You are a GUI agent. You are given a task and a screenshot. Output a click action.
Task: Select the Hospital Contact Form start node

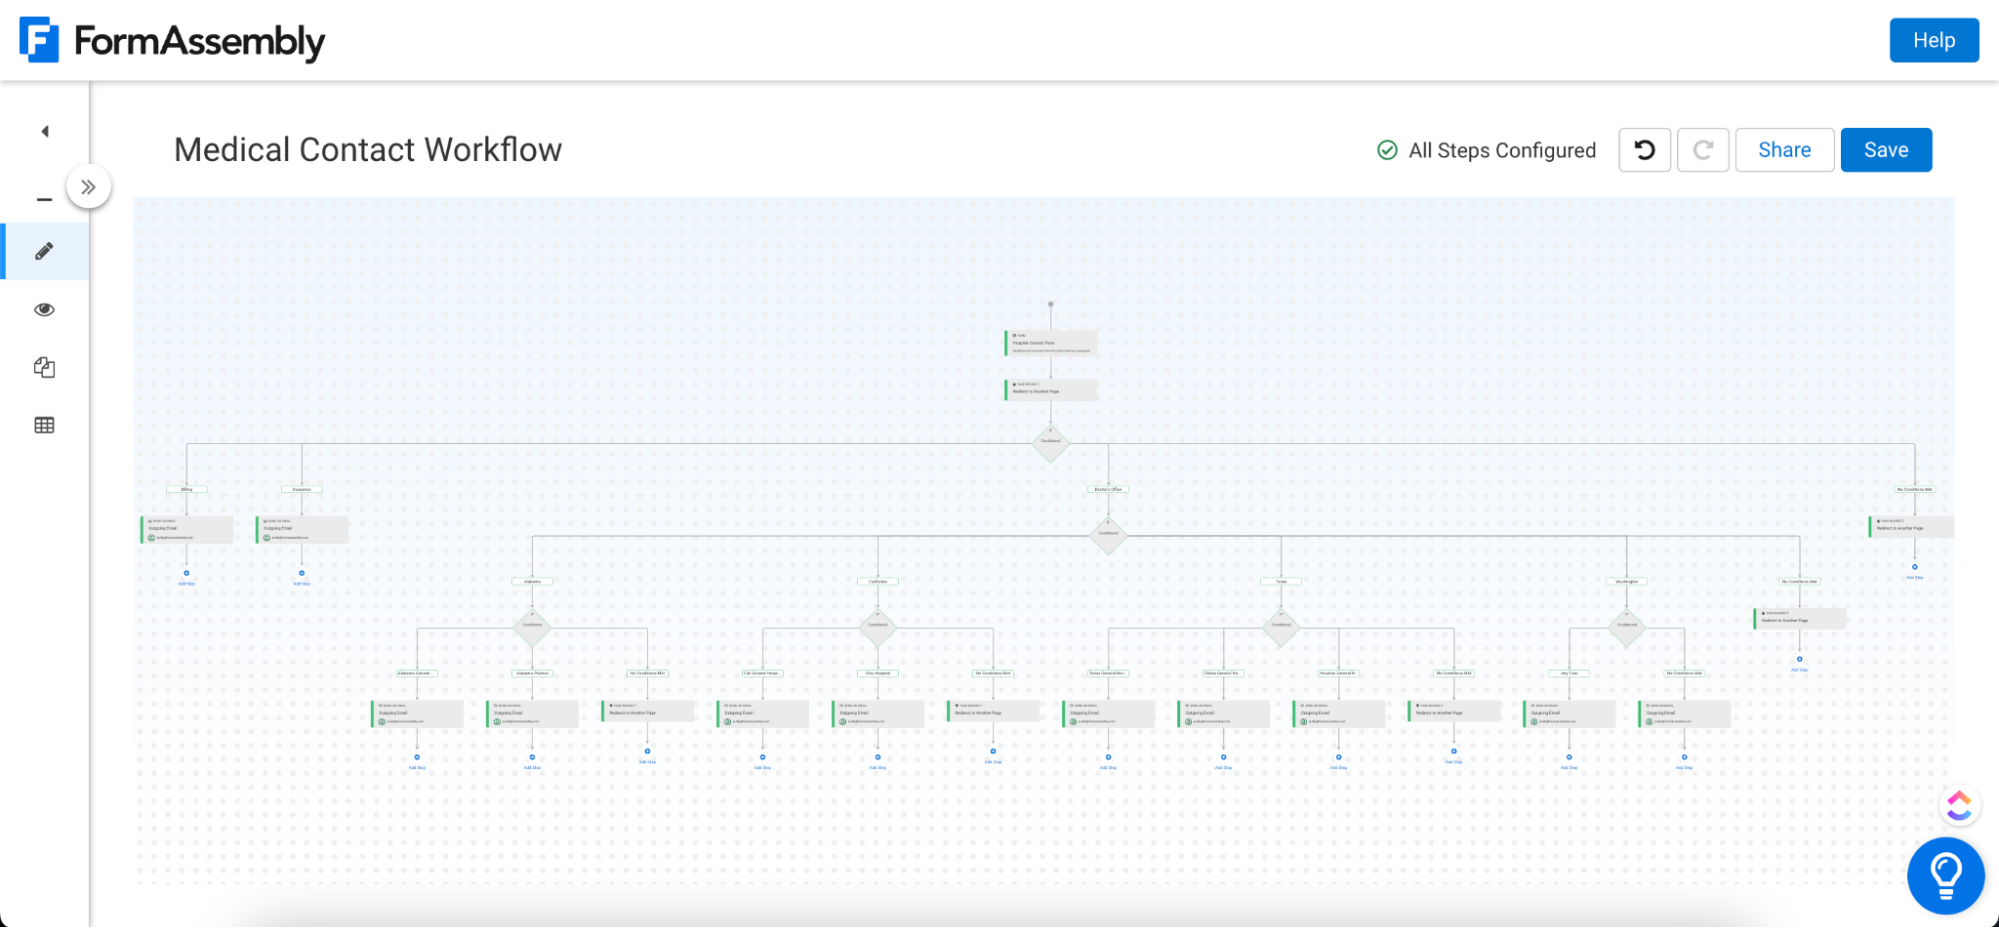coord(1050,342)
